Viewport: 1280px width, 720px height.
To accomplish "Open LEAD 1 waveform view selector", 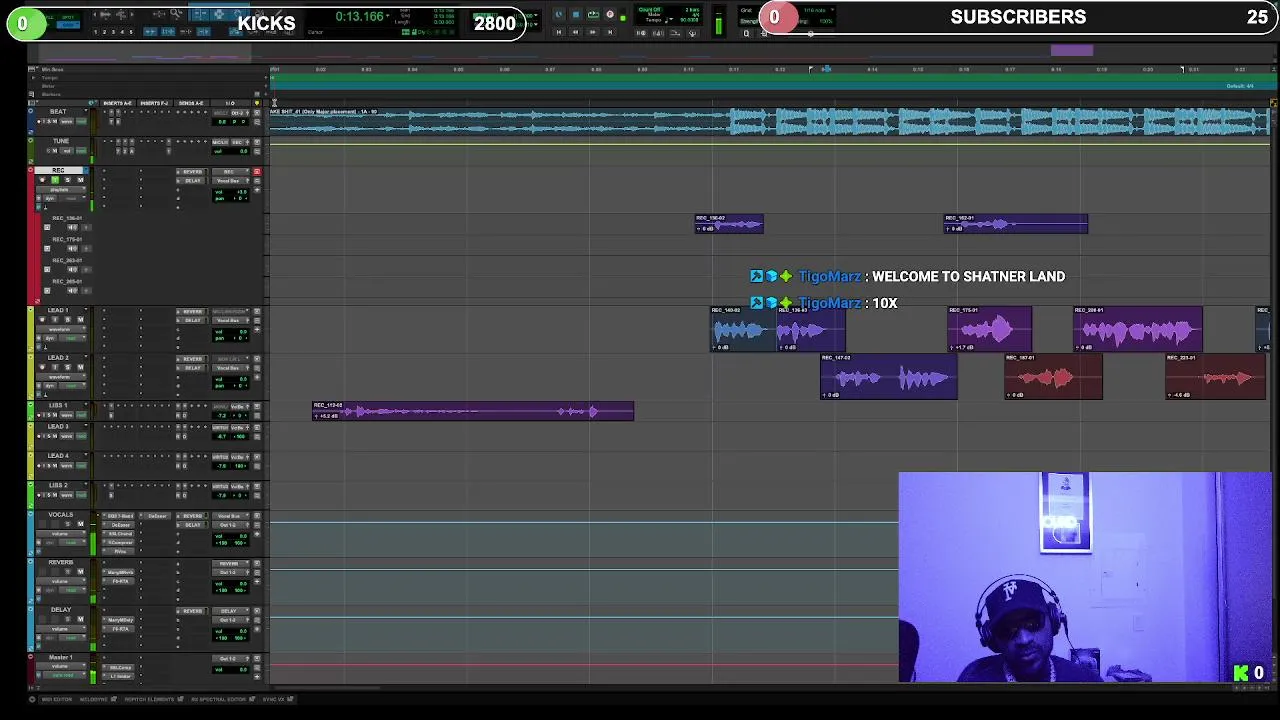I will [61, 330].
